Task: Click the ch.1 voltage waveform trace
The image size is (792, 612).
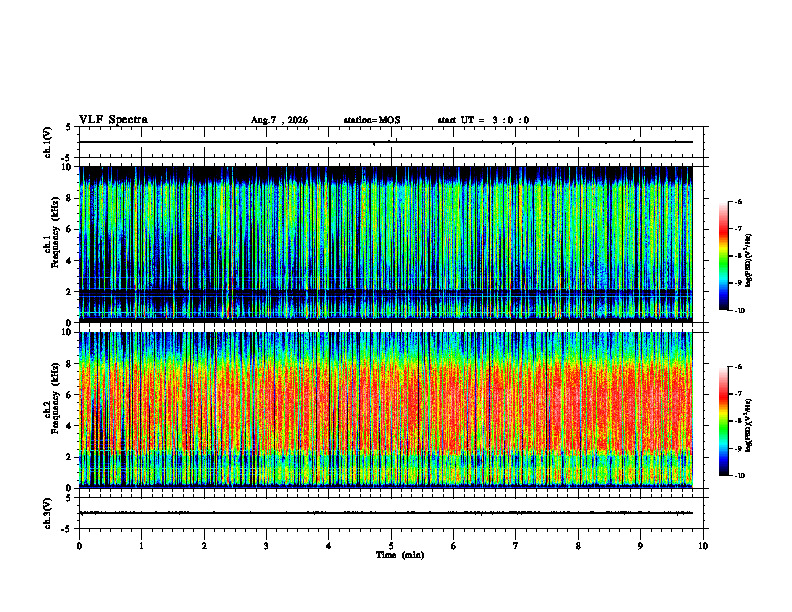Action: [385, 142]
